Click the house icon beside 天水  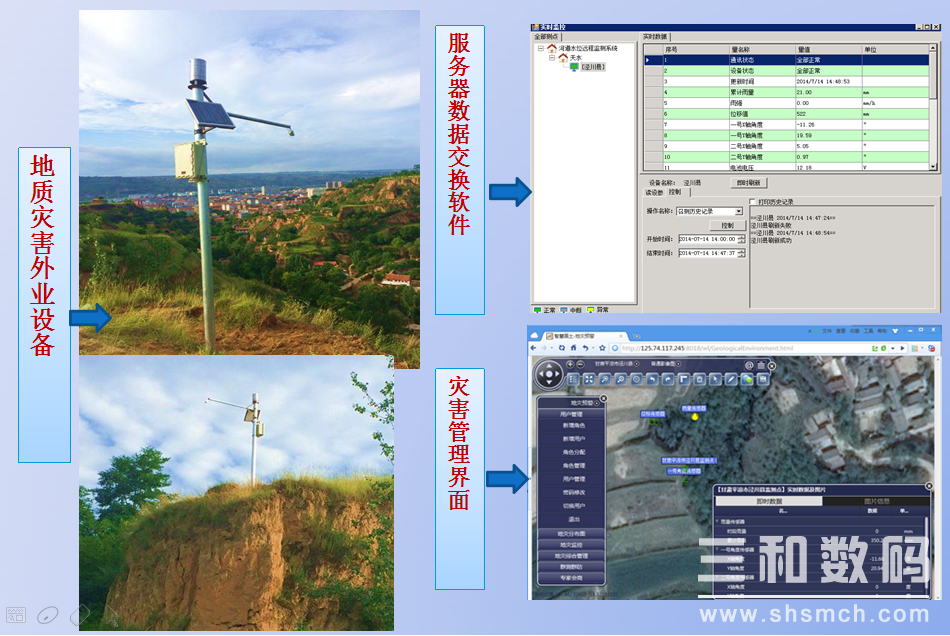[563, 58]
